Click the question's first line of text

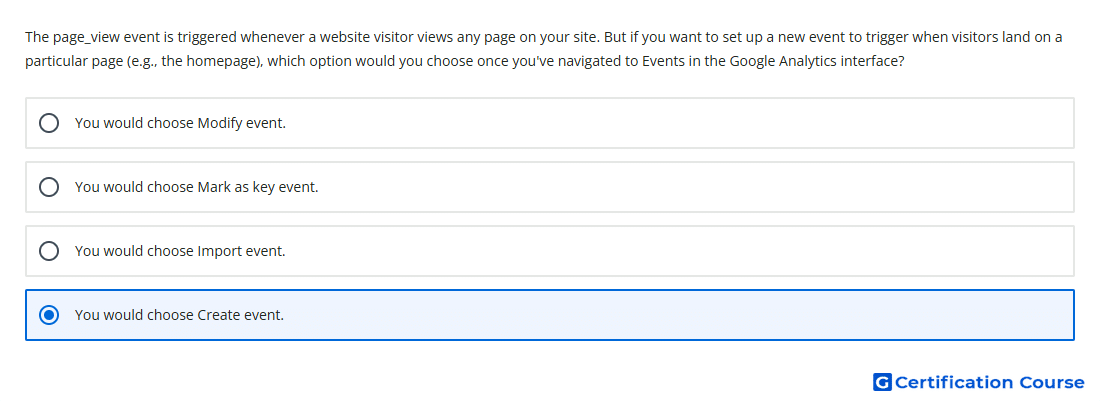pyautogui.click(x=544, y=37)
